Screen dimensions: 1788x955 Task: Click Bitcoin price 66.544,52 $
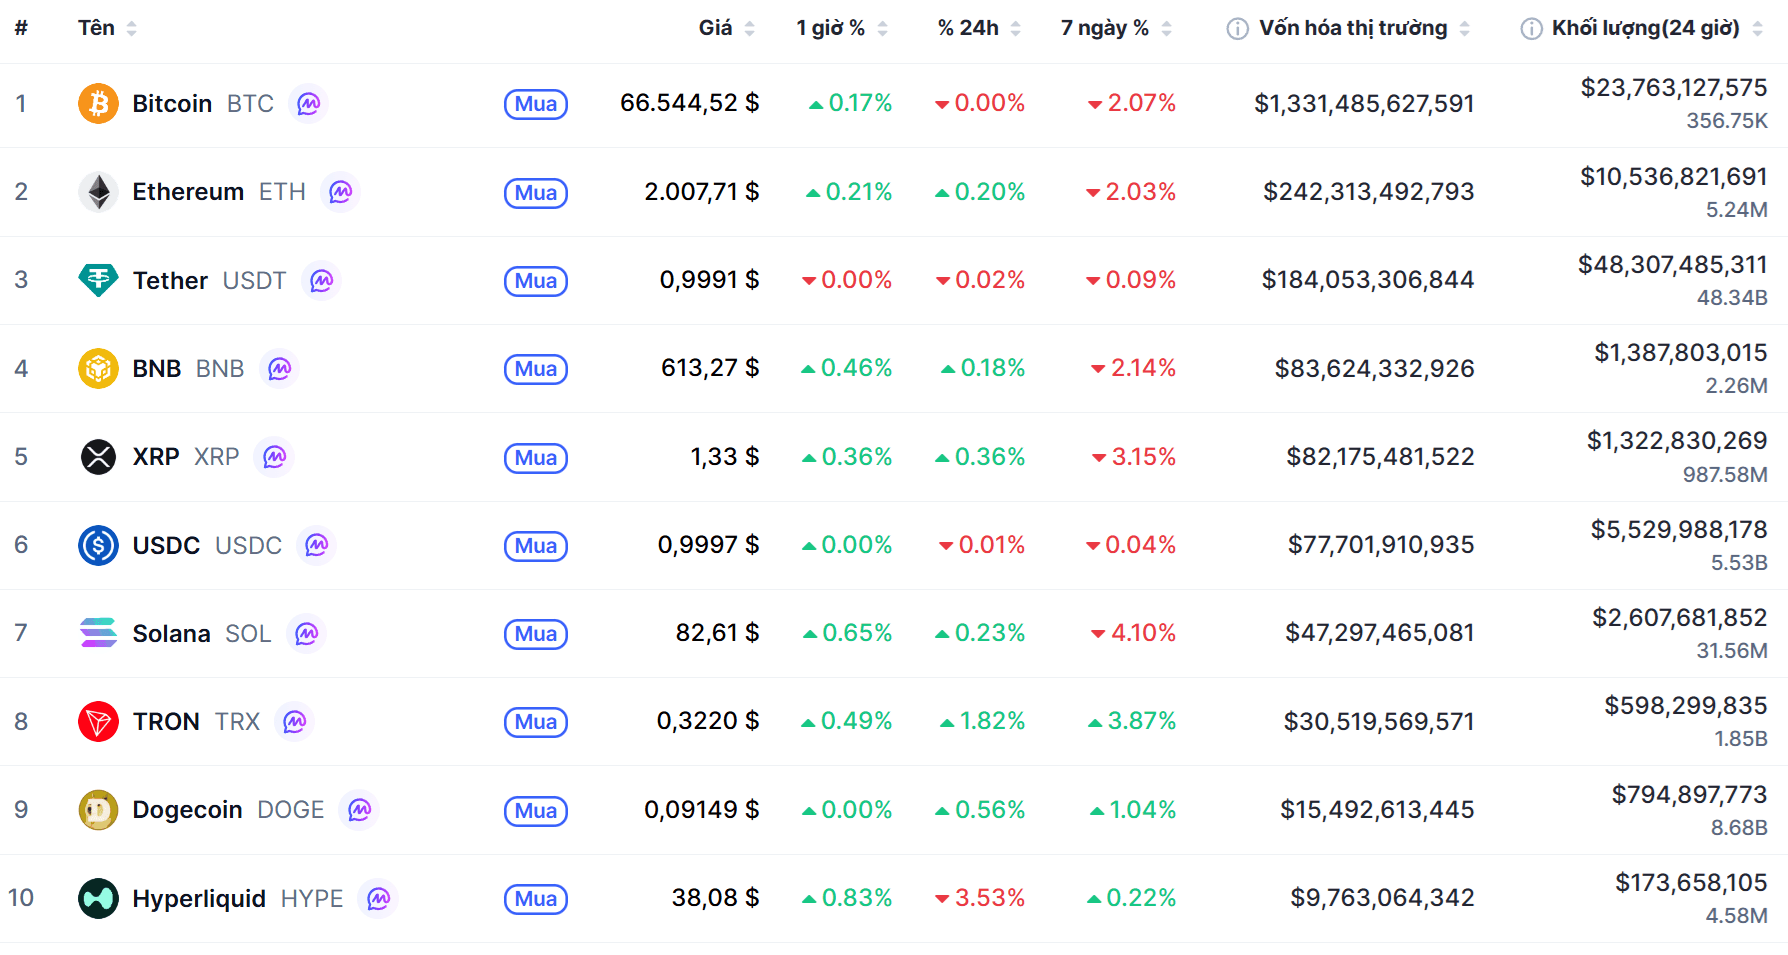click(689, 103)
